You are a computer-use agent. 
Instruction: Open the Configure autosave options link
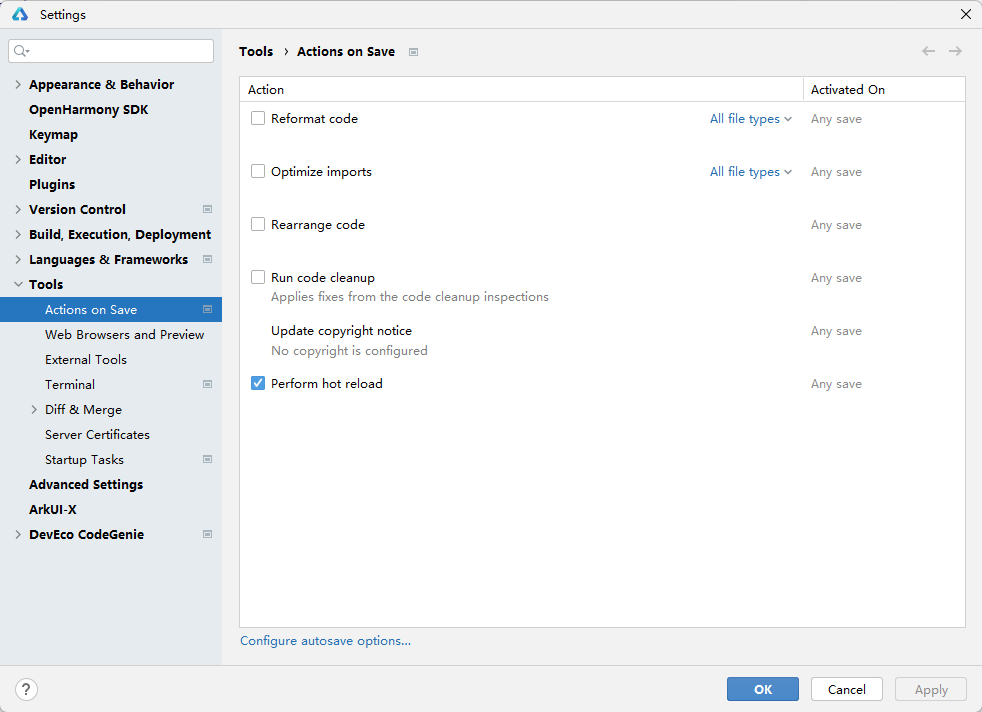pos(325,641)
